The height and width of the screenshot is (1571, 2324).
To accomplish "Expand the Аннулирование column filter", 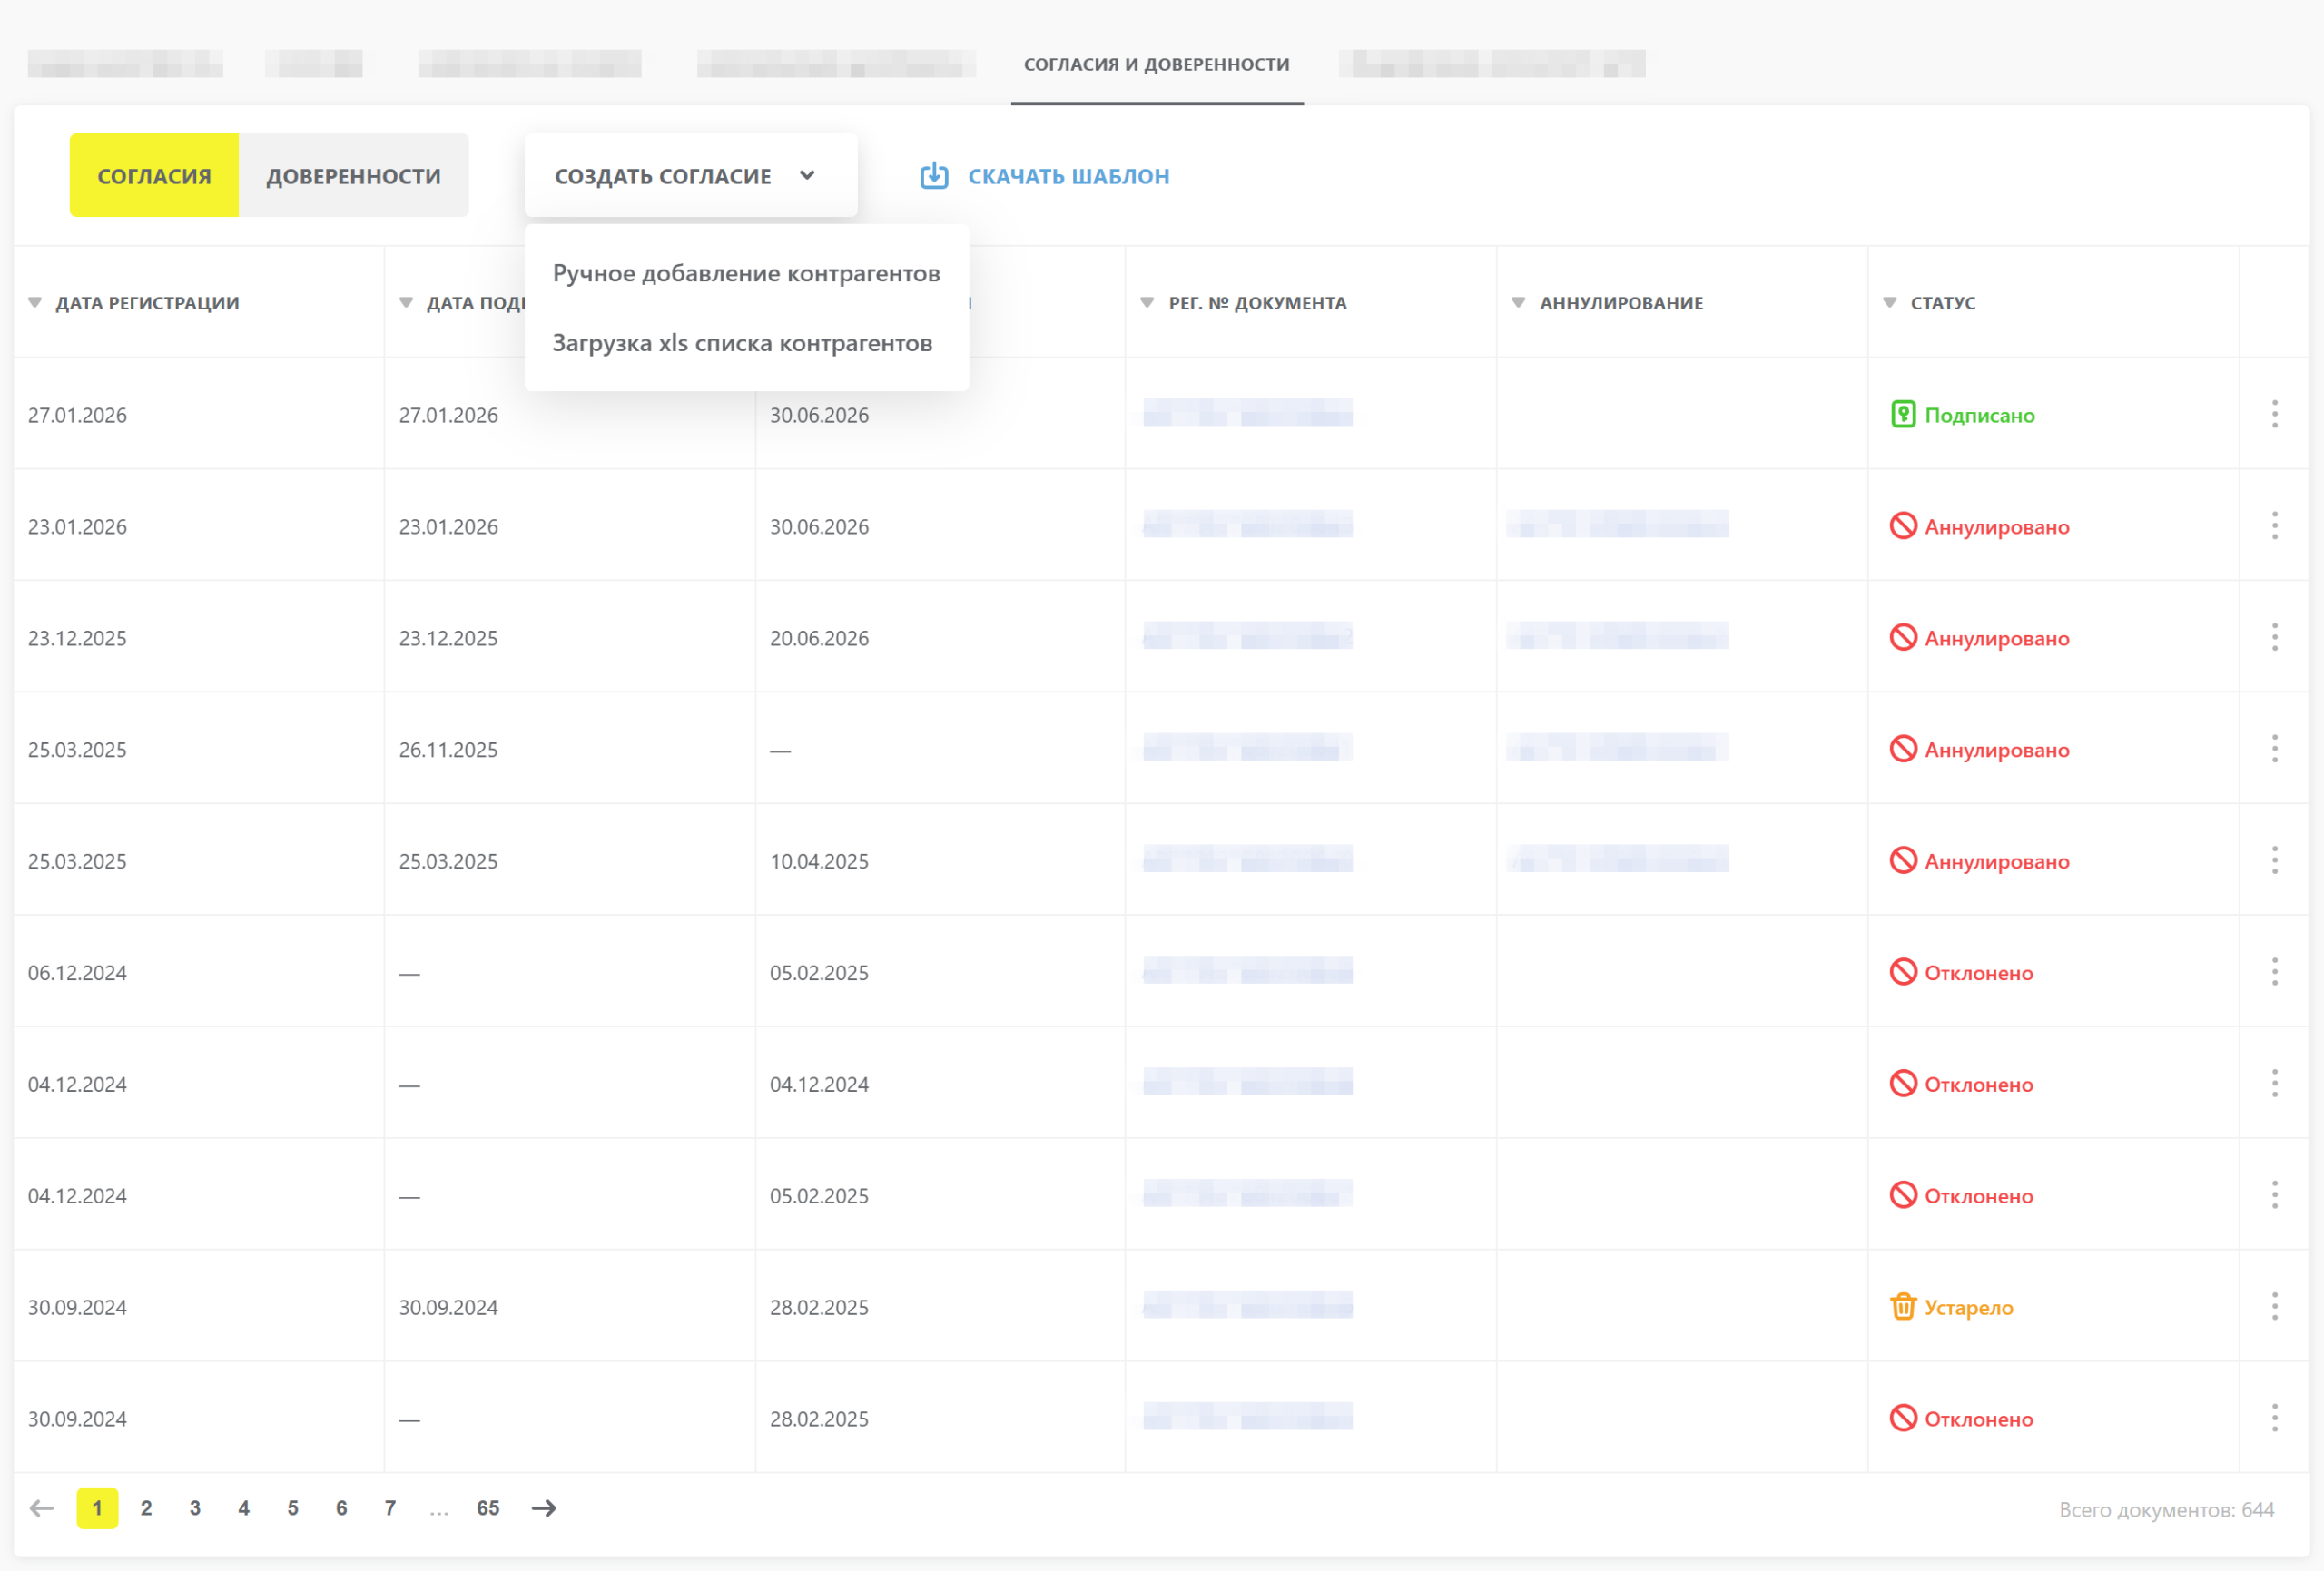I will (x=1518, y=303).
